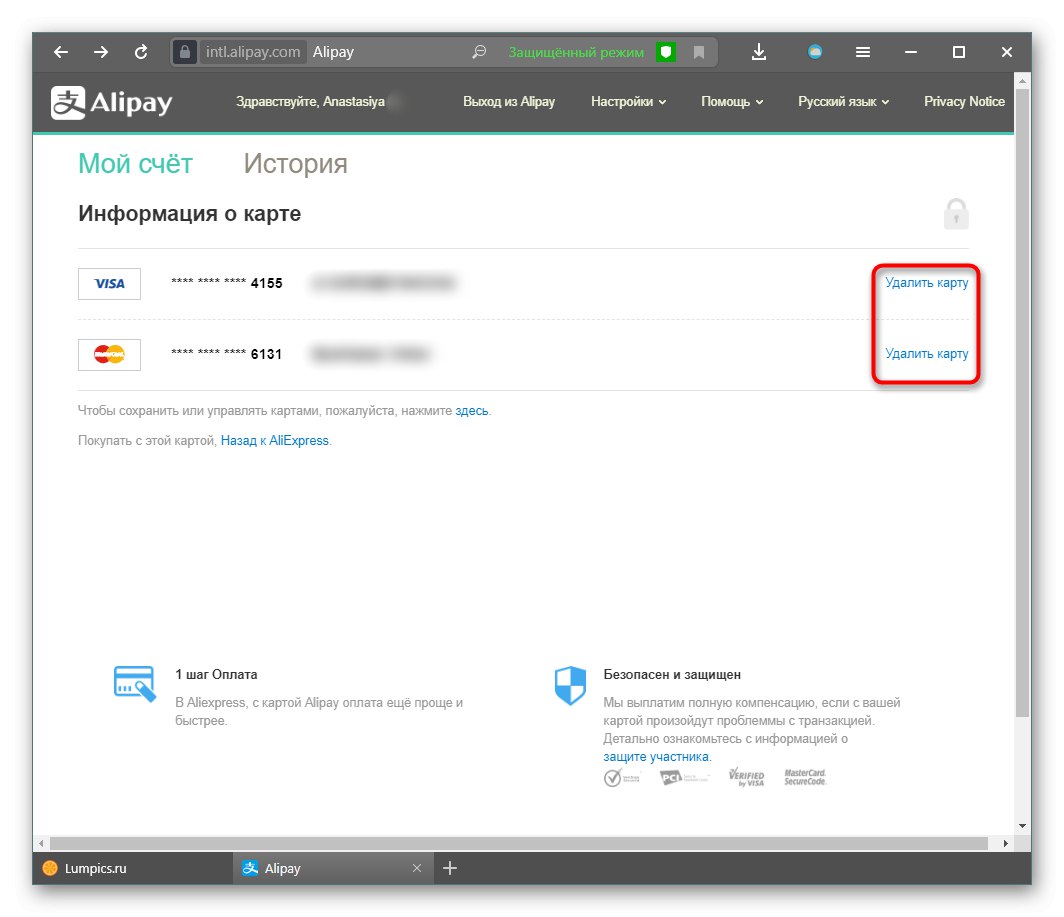Viewport: 1064px width, 917px height.
Task: Click the здесь link to manage cards
Action: pyautogui.click(x=472, y=411)
